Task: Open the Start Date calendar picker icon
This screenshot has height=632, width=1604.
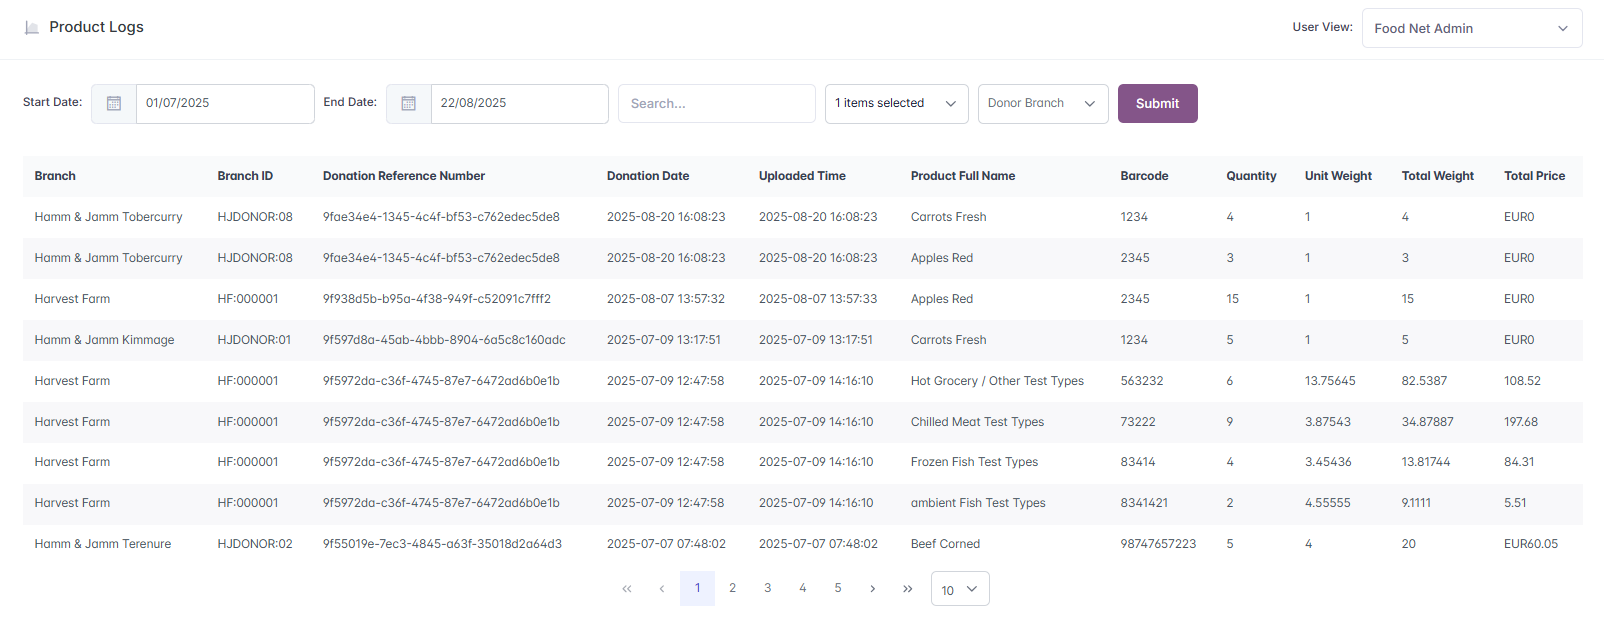Action: [114, 104]
